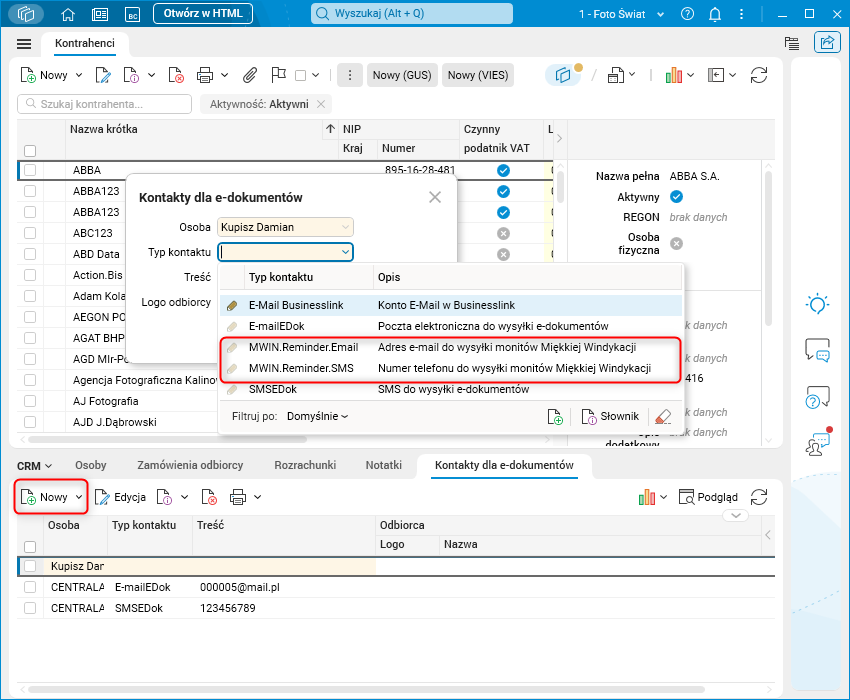The height and width of the screenshot is (700, 850).
Task: Switch to the Osoby tab
Action: pos(91,465)
